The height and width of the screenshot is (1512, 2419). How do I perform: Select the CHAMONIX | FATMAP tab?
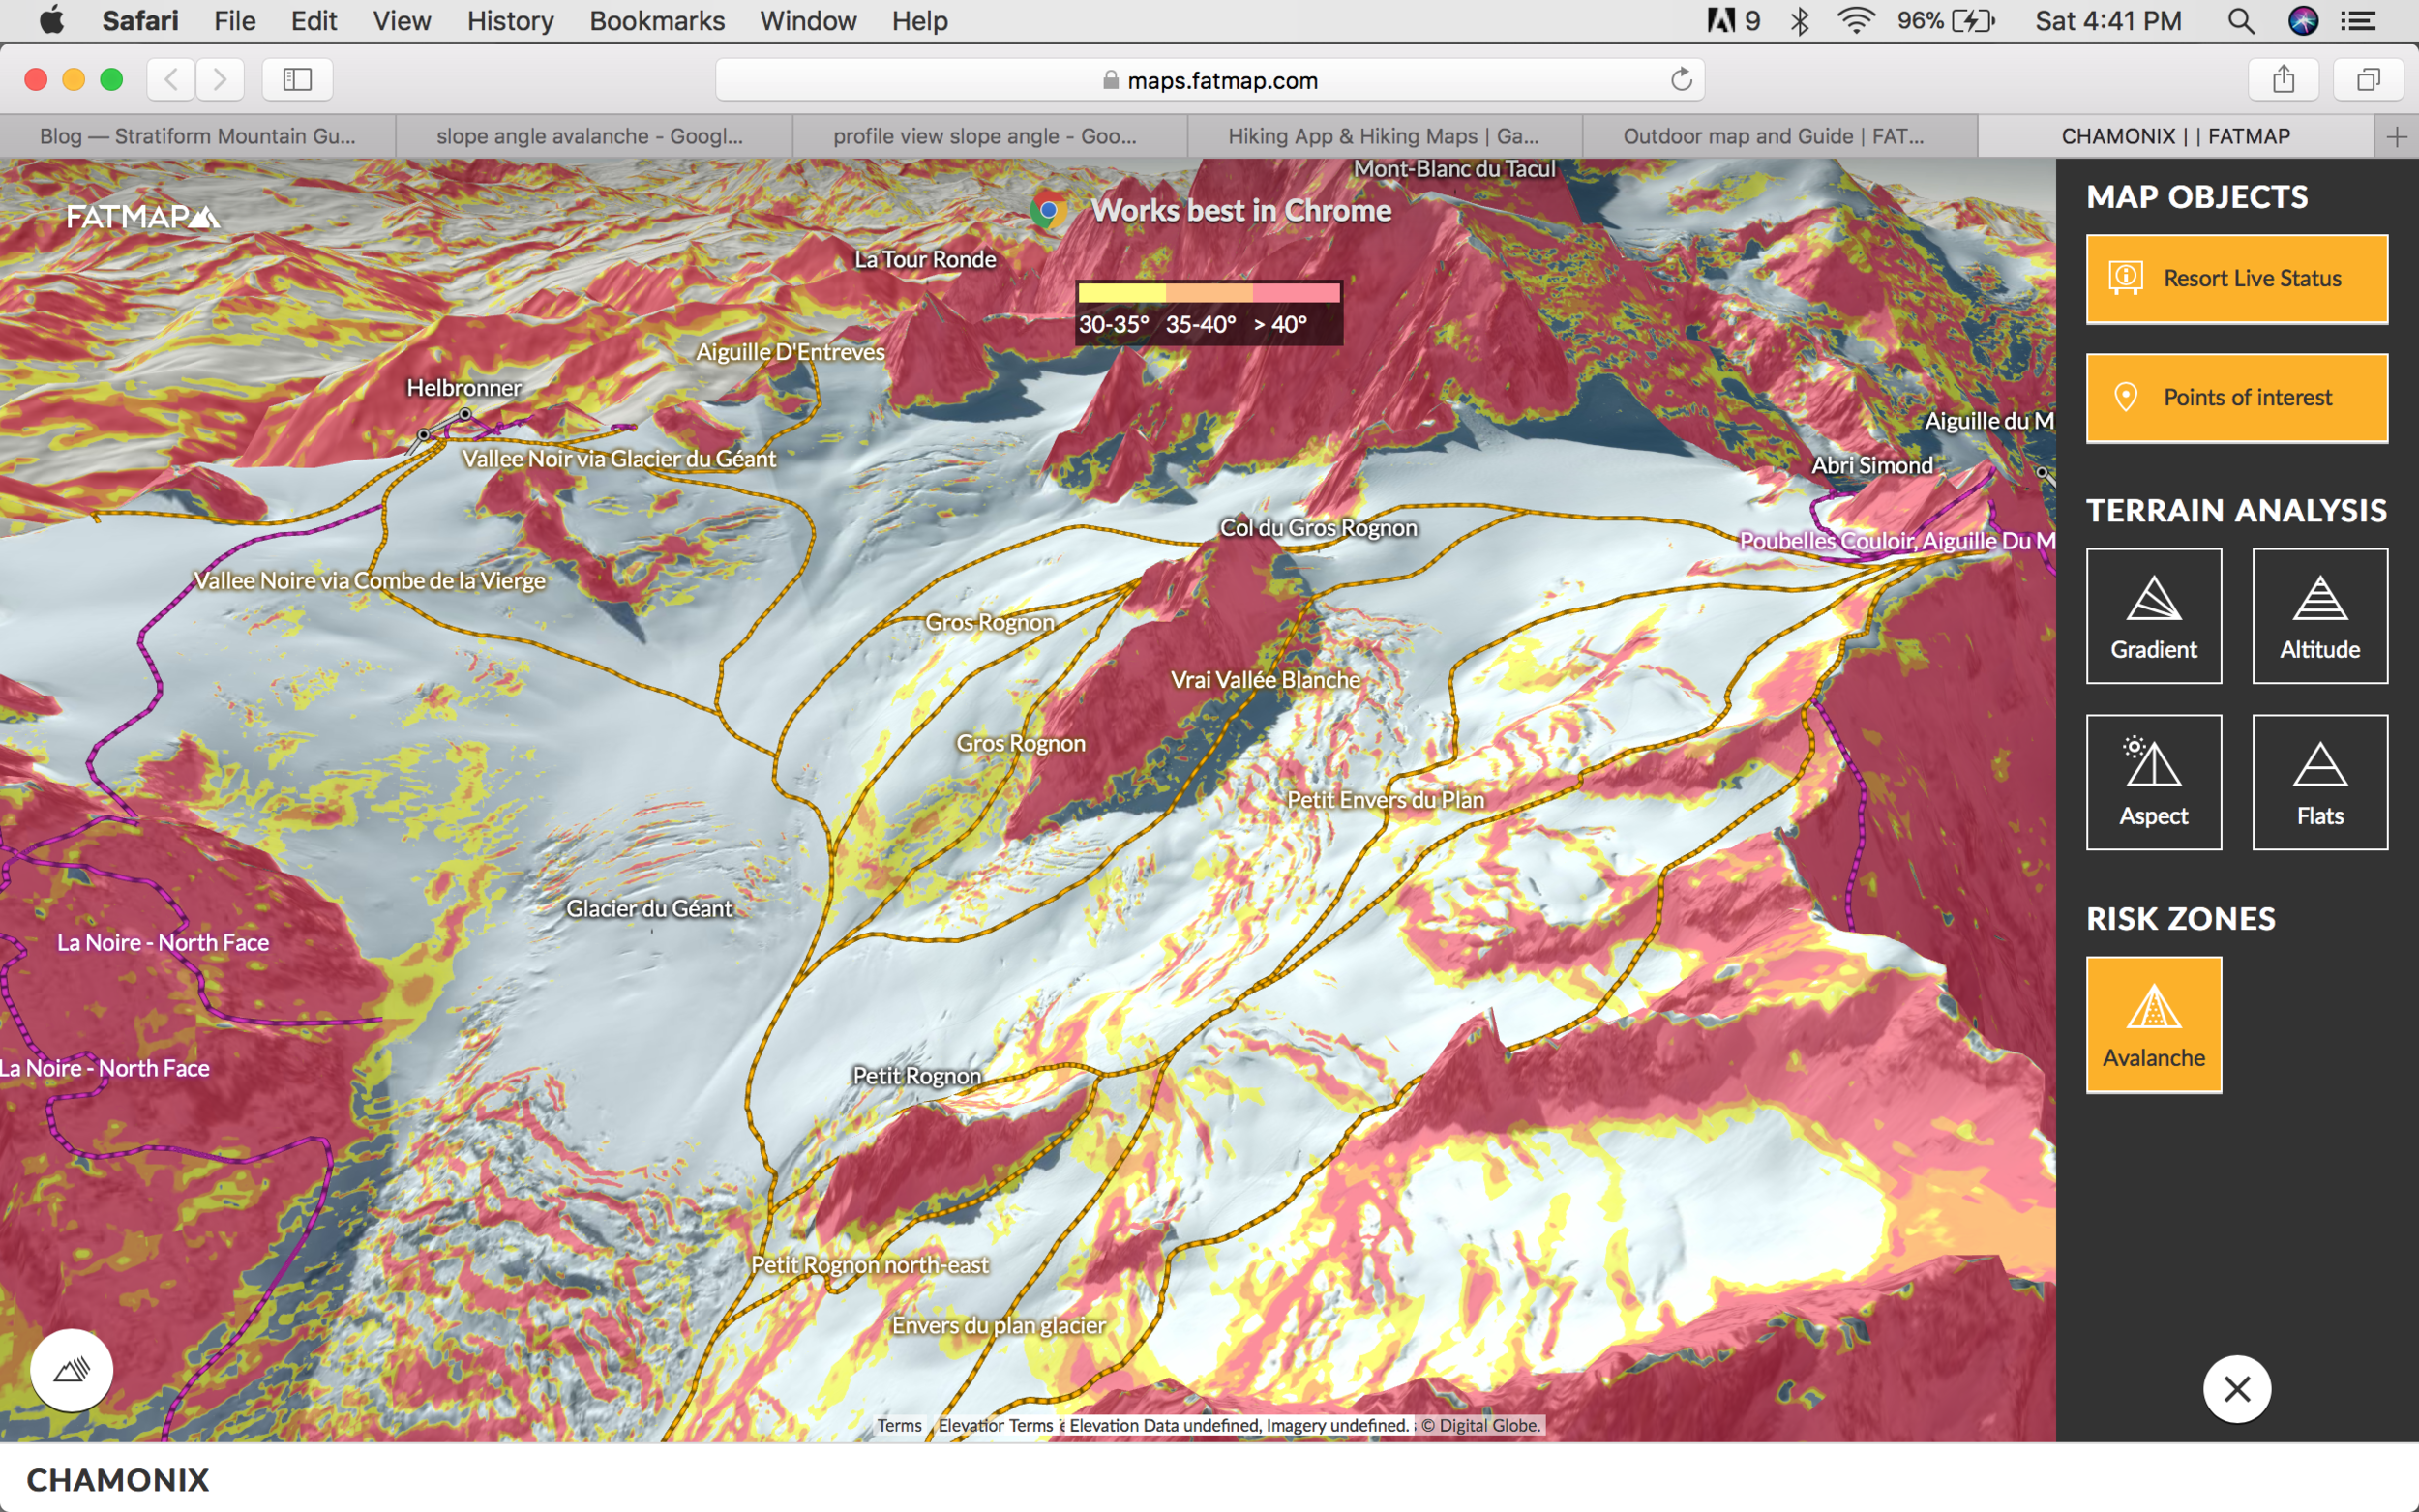[2175, 136]
